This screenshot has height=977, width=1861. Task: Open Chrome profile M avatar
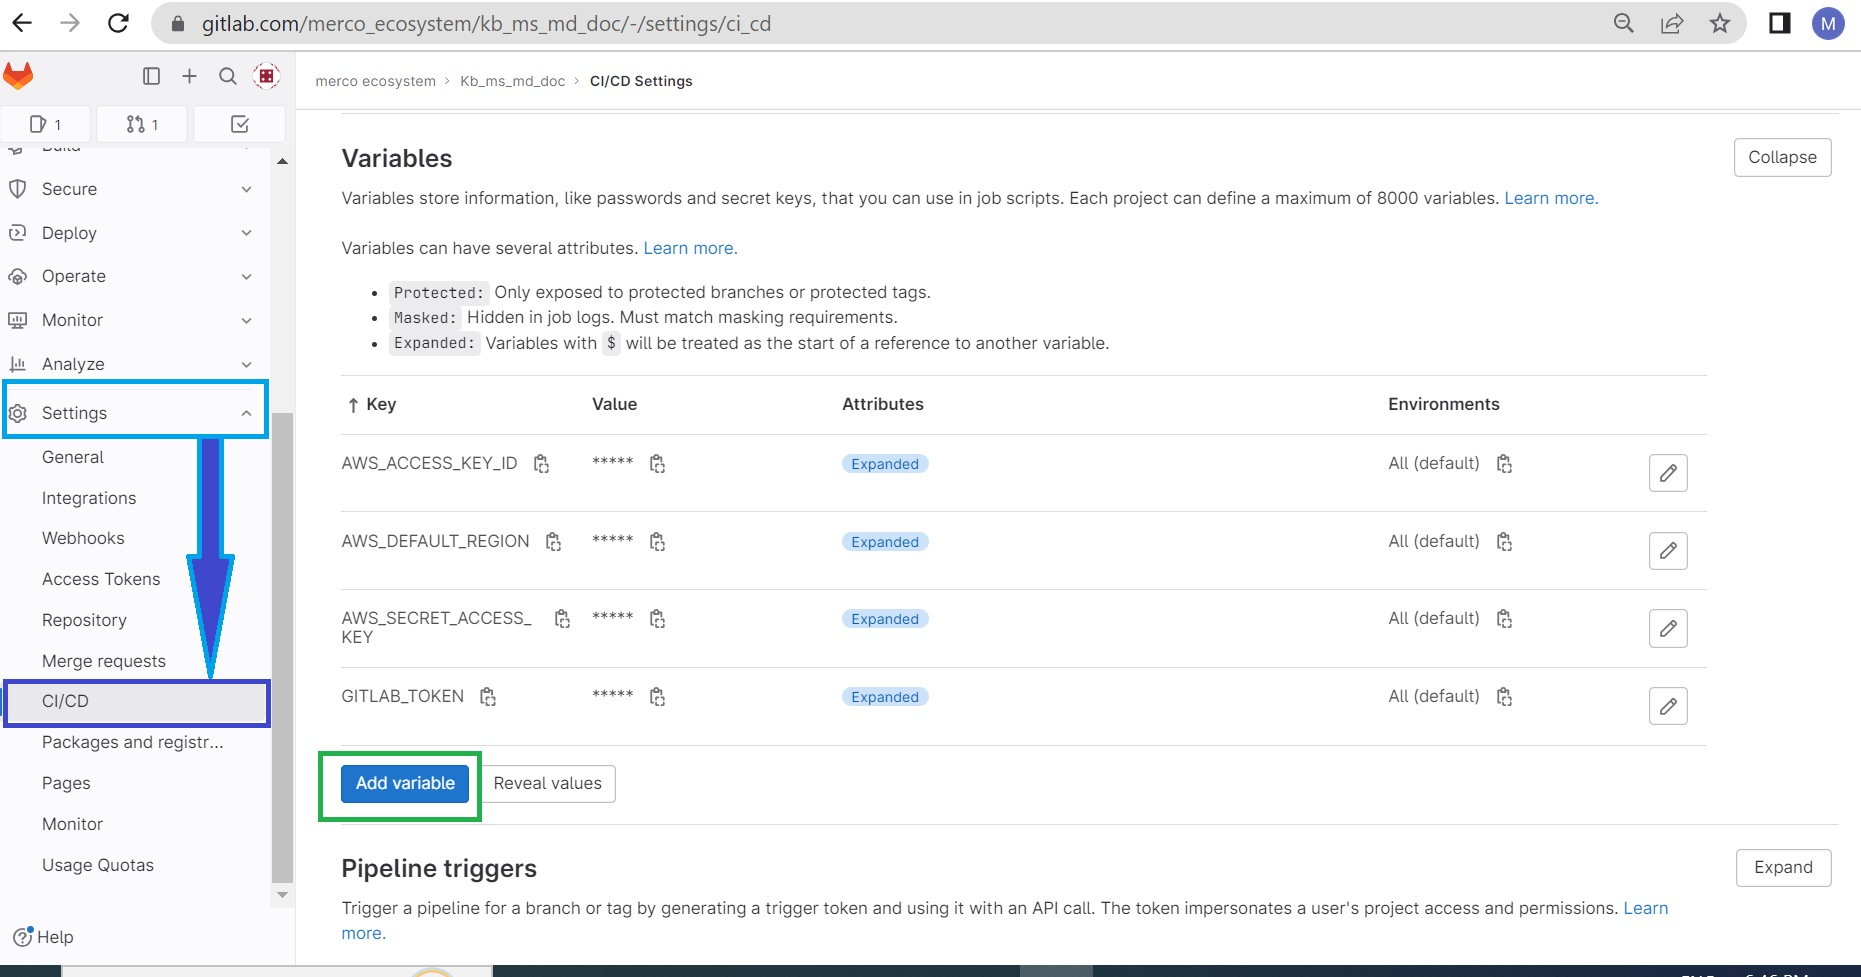1828,23
